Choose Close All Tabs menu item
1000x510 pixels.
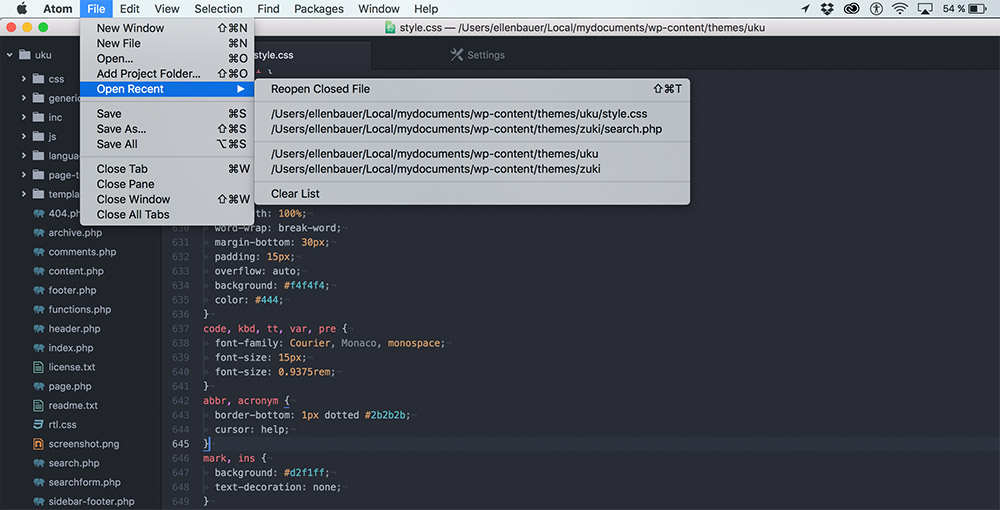pyautogui.click(x=167, y=215)
